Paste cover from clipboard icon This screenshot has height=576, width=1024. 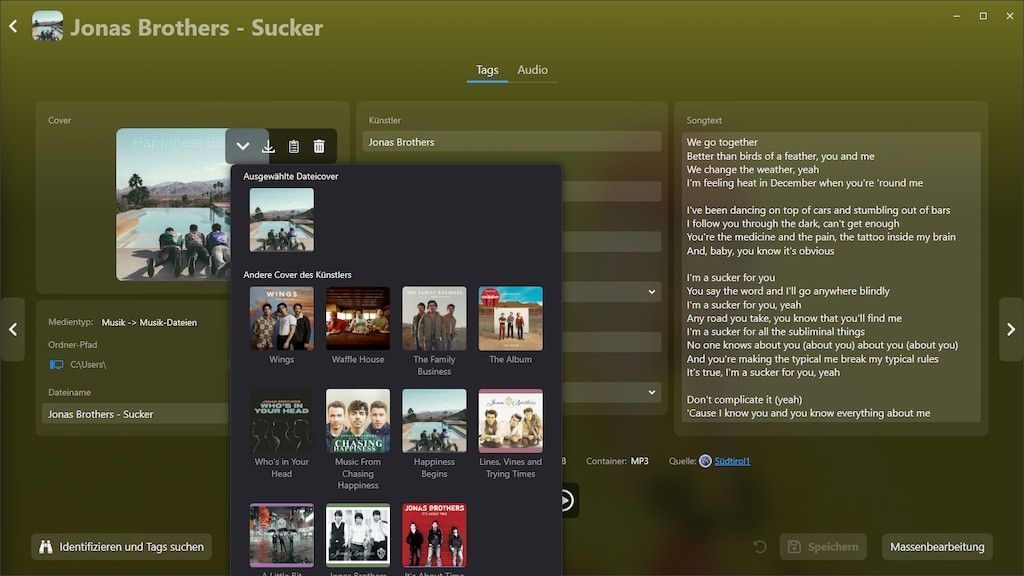pos(293,147)
